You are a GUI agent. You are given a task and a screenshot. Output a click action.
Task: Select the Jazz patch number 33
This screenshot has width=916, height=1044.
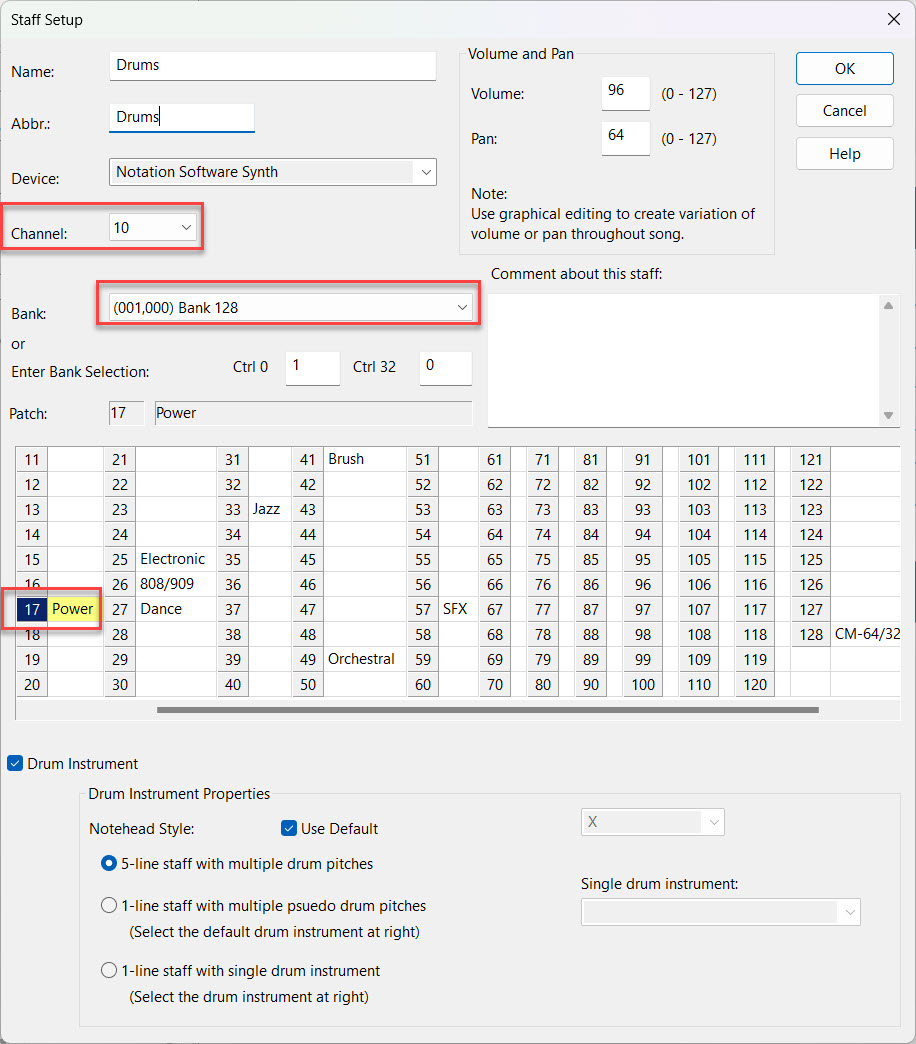[x=233, y=509]
